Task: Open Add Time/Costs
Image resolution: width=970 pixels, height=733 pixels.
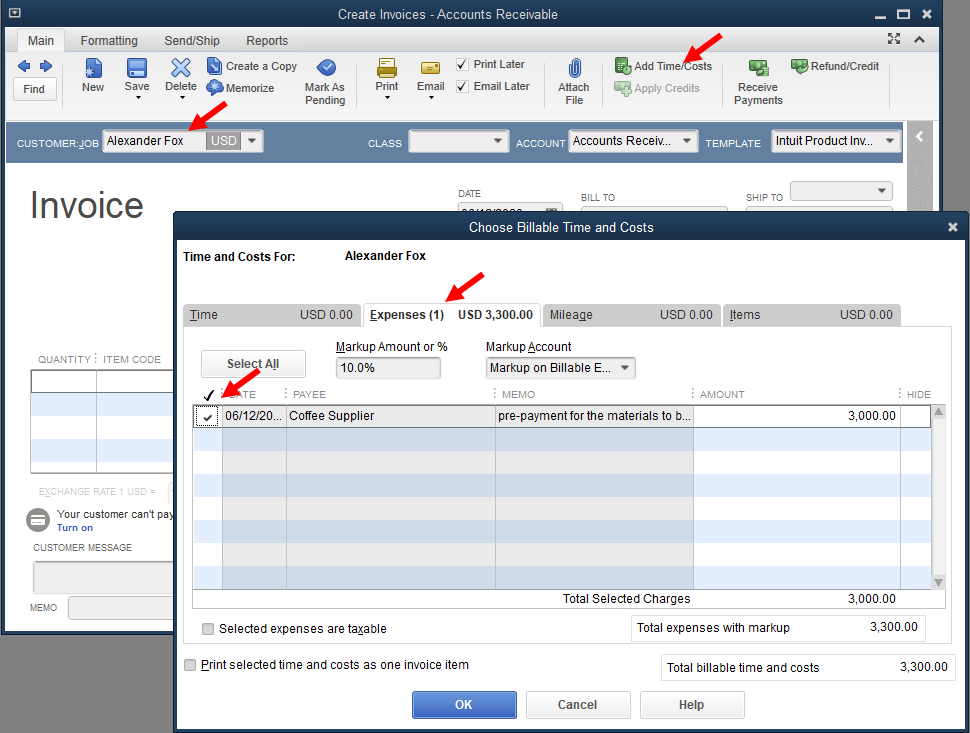Action: point(663,66)
